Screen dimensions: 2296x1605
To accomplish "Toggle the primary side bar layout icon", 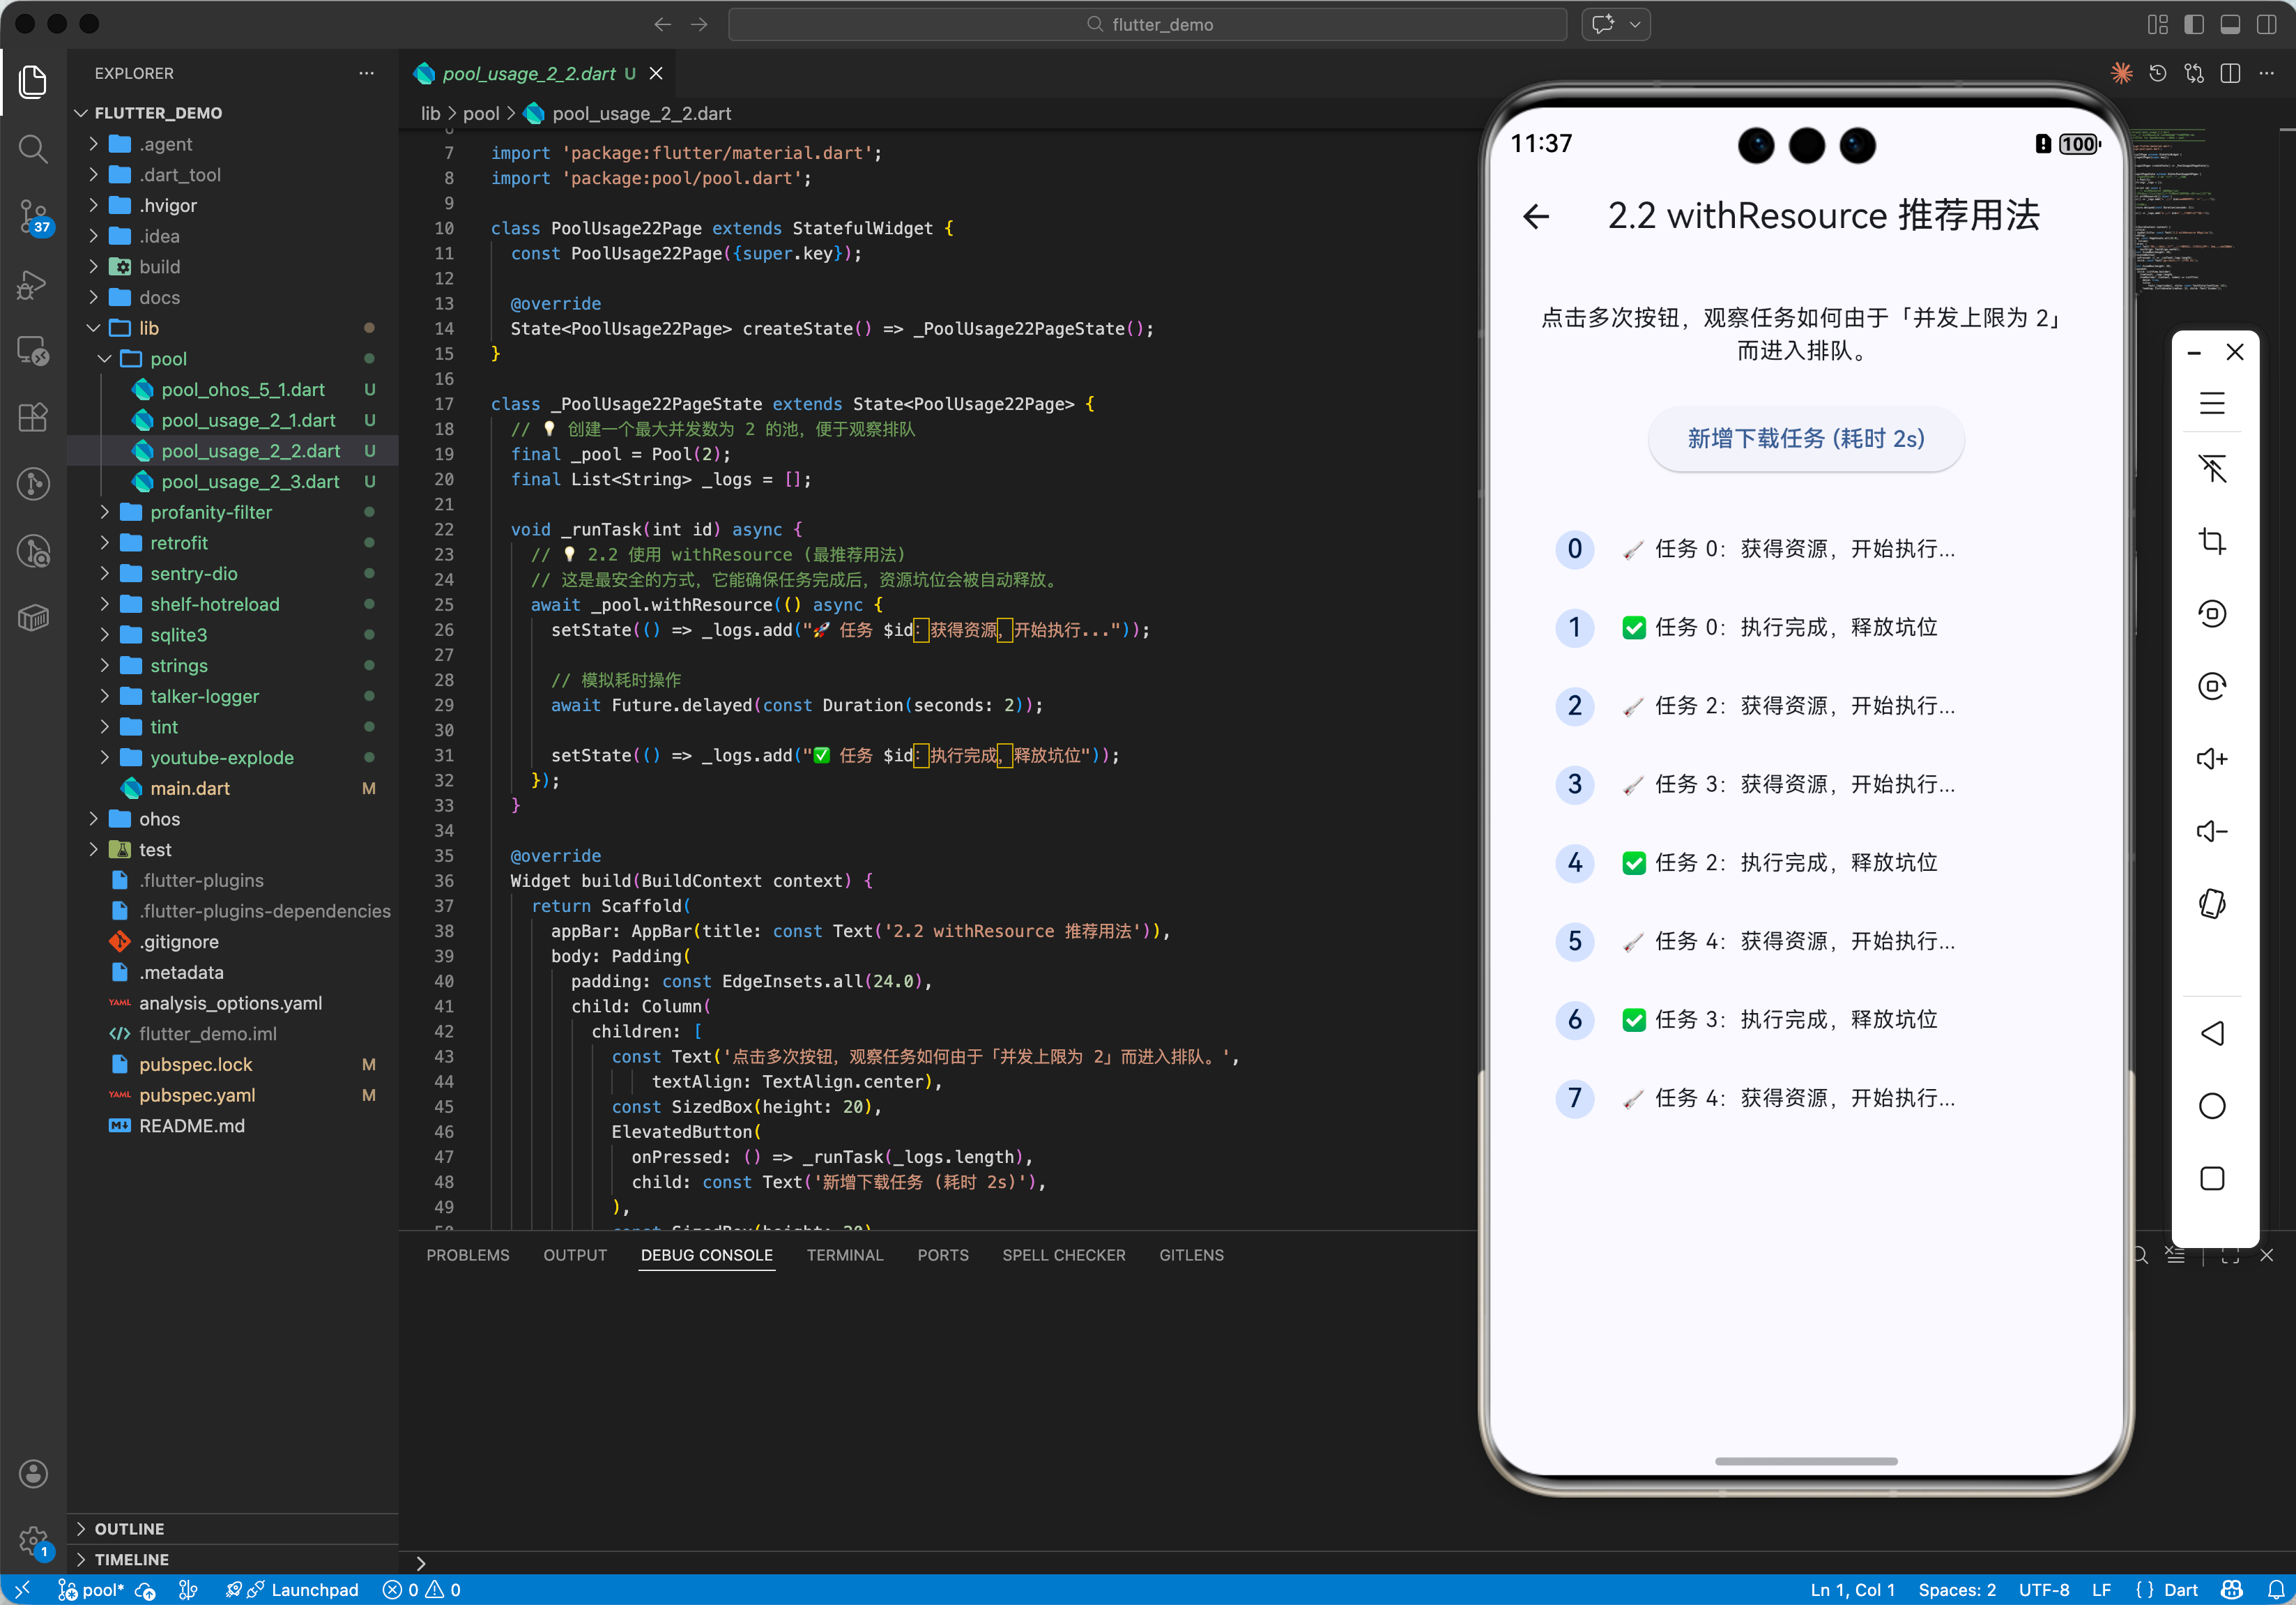I will pyautogui.click(x=2193, y=24).
